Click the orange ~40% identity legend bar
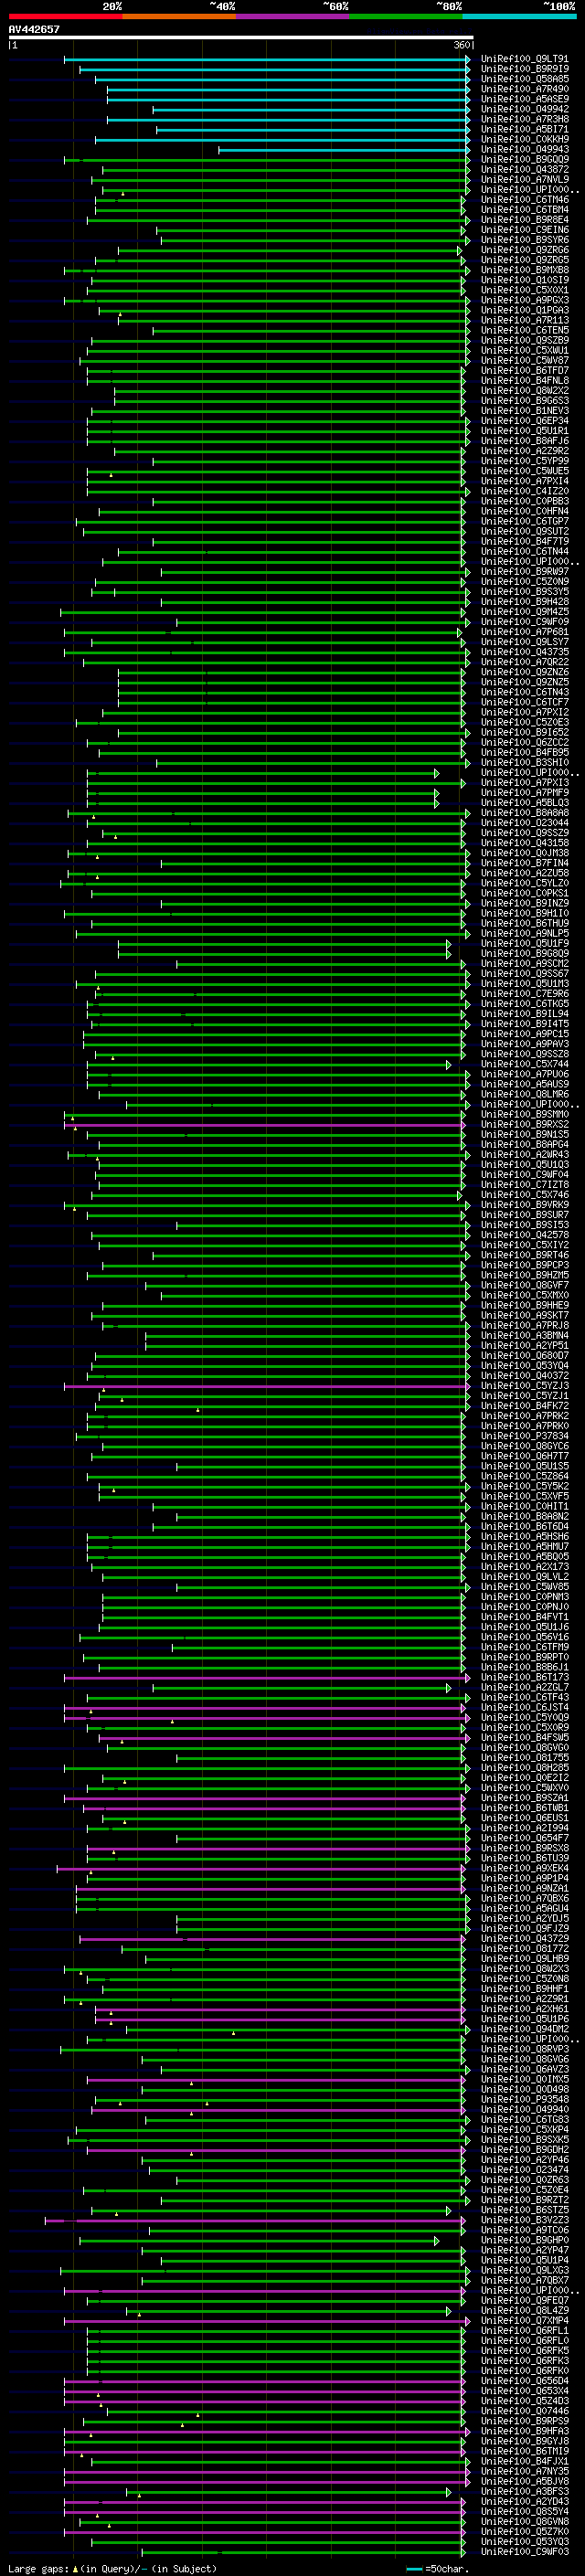The width and height of the screenshot is (585, 2576). point(179,16)
